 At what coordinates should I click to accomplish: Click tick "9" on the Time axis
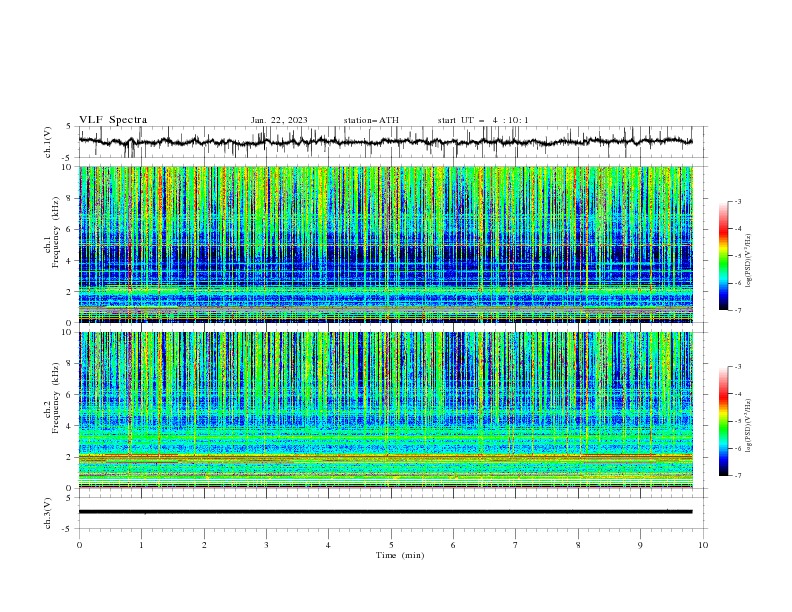click(x=640, y=545)
